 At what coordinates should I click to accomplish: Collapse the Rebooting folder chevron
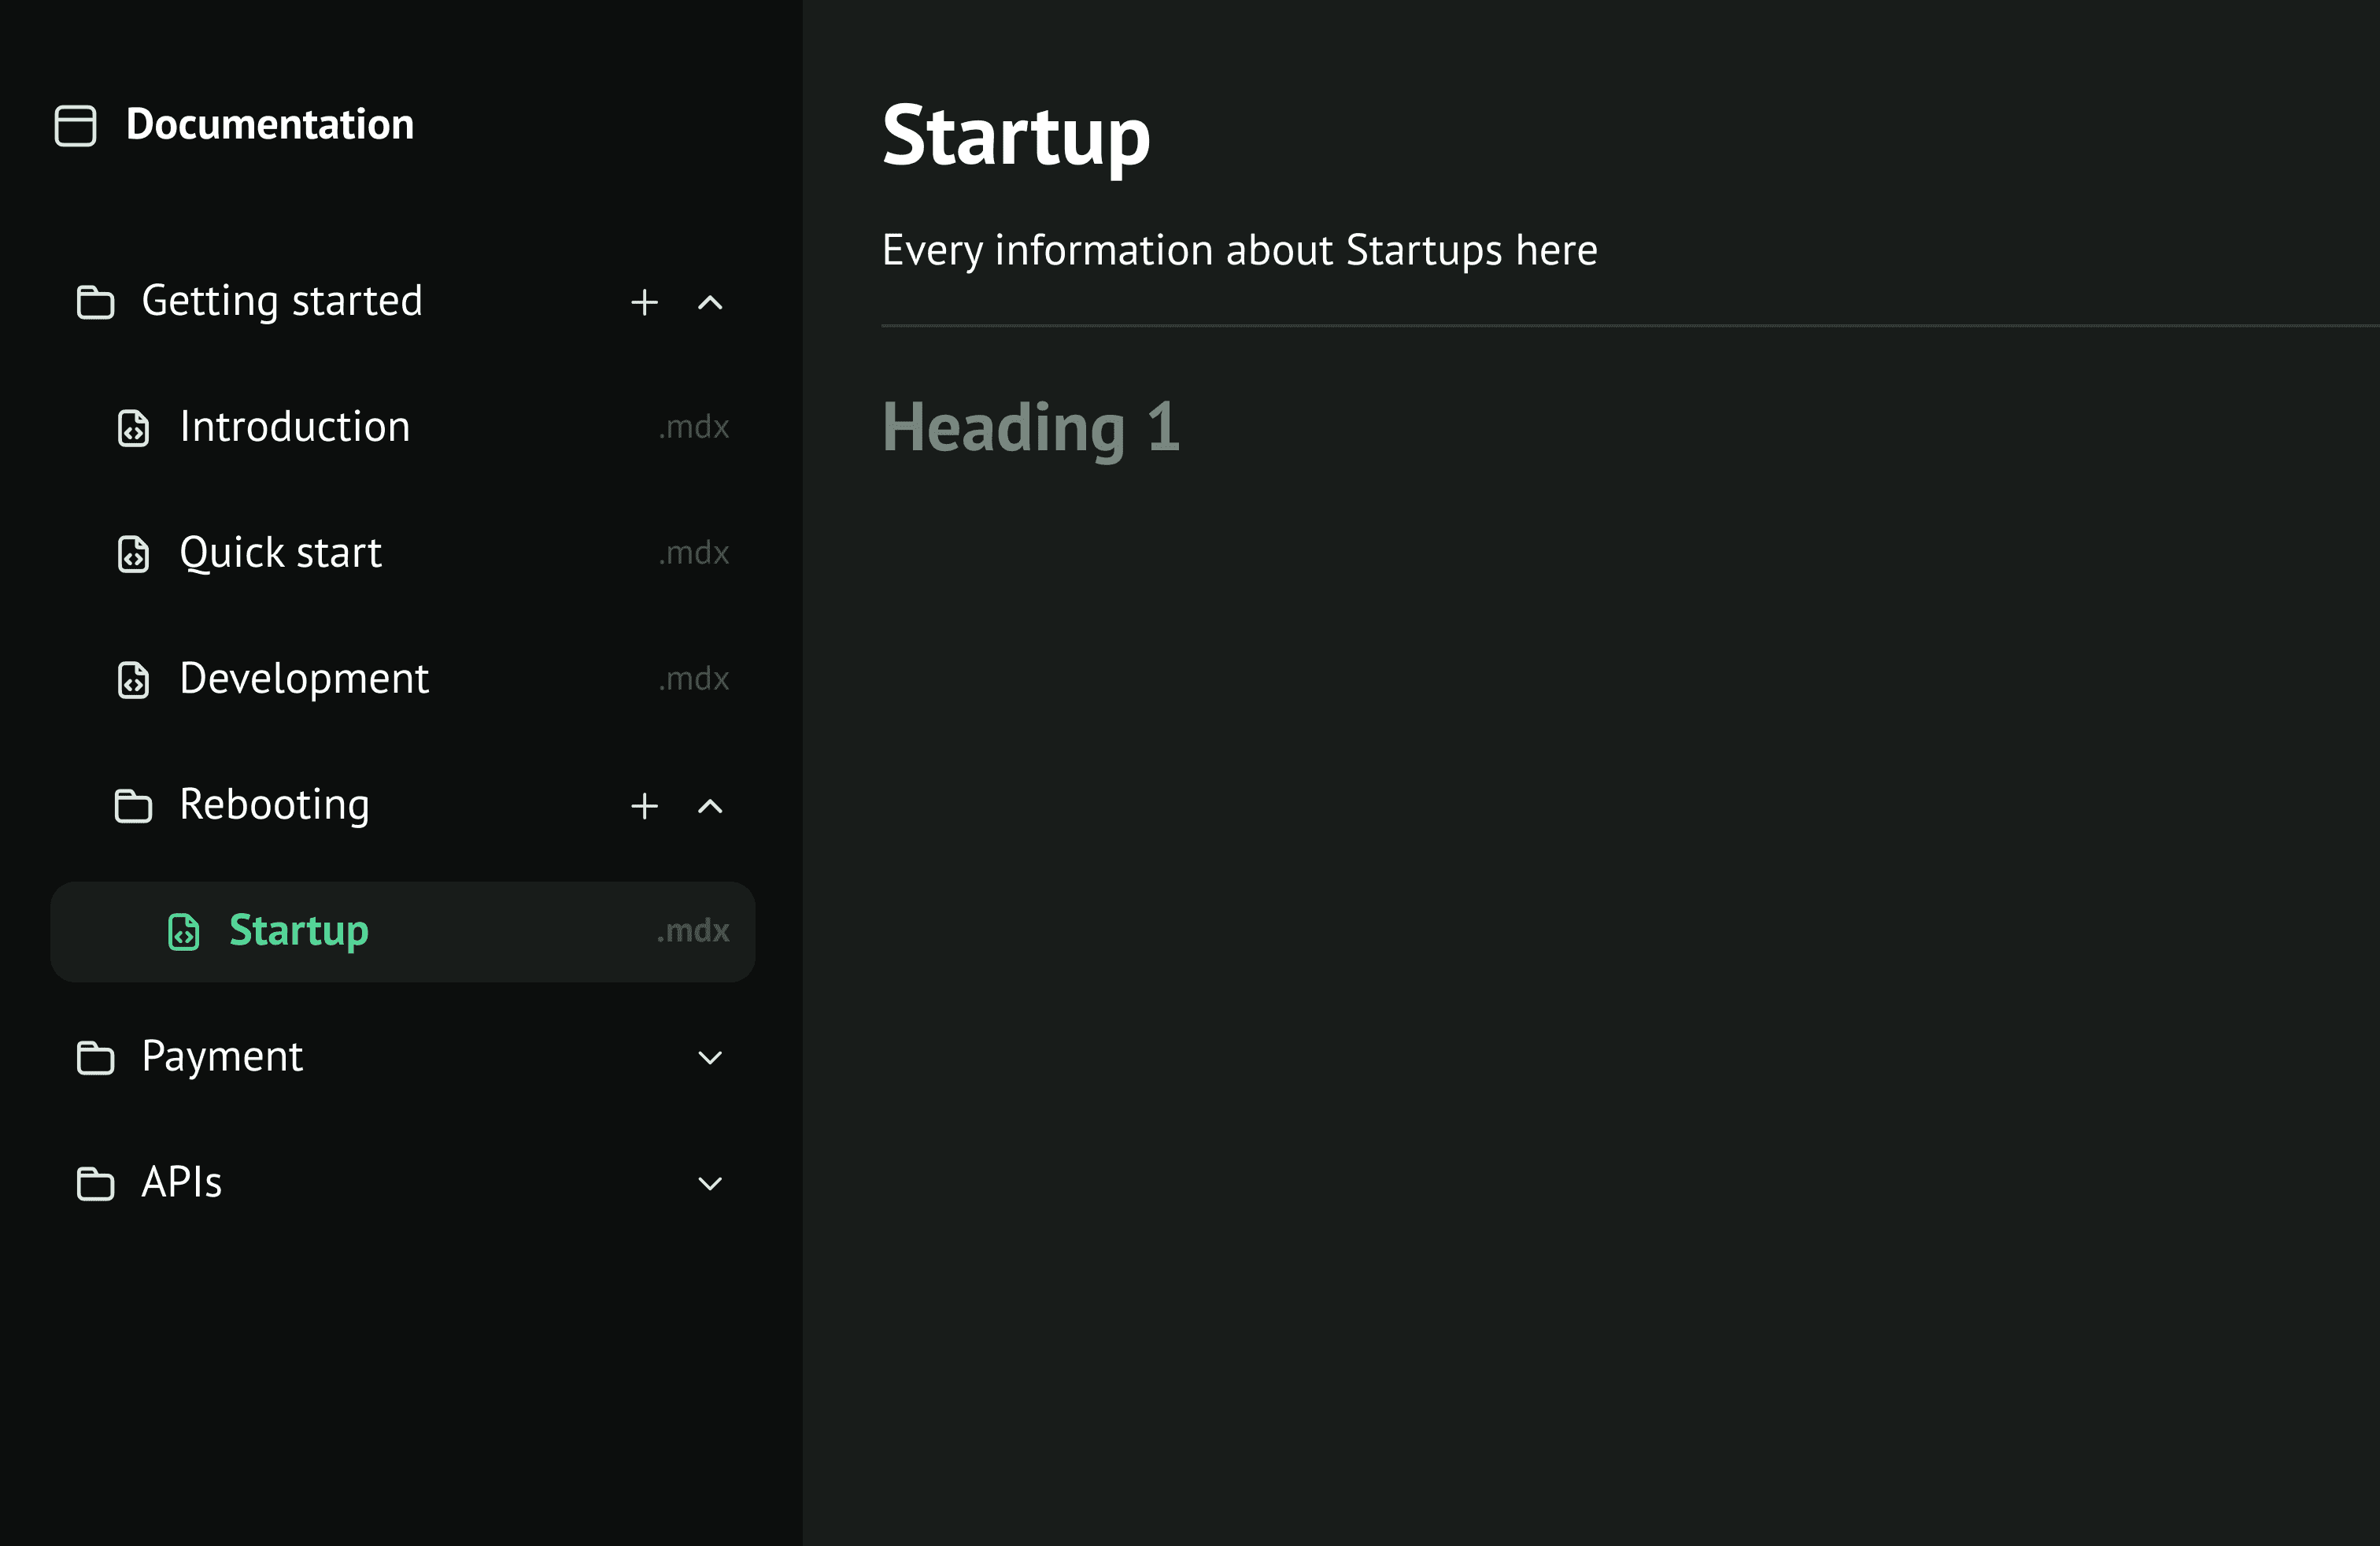click(710, 806)
